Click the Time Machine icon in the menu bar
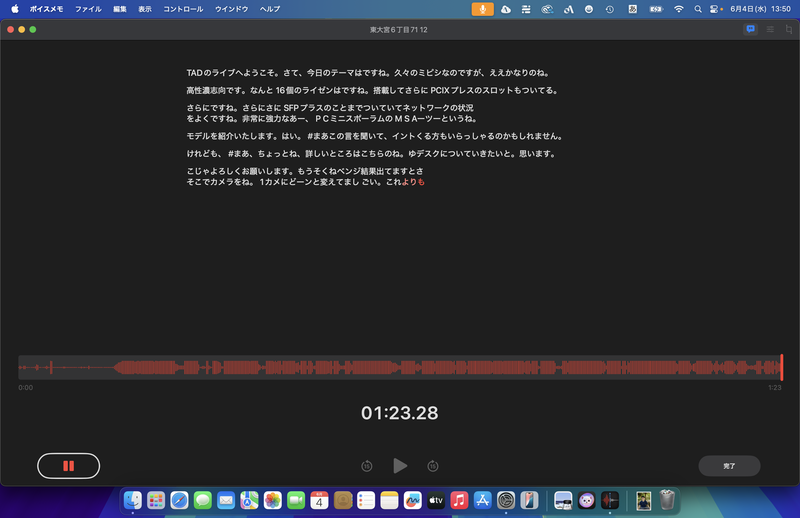Viewport: 800px width, 518px height. [610, 9]
